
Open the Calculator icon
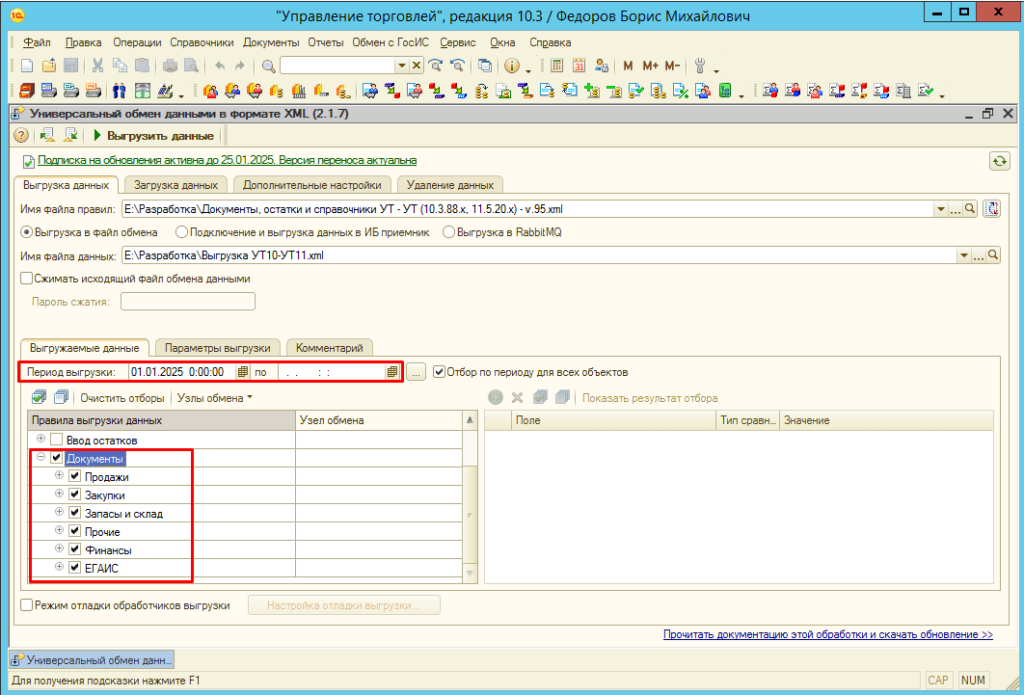557,65
